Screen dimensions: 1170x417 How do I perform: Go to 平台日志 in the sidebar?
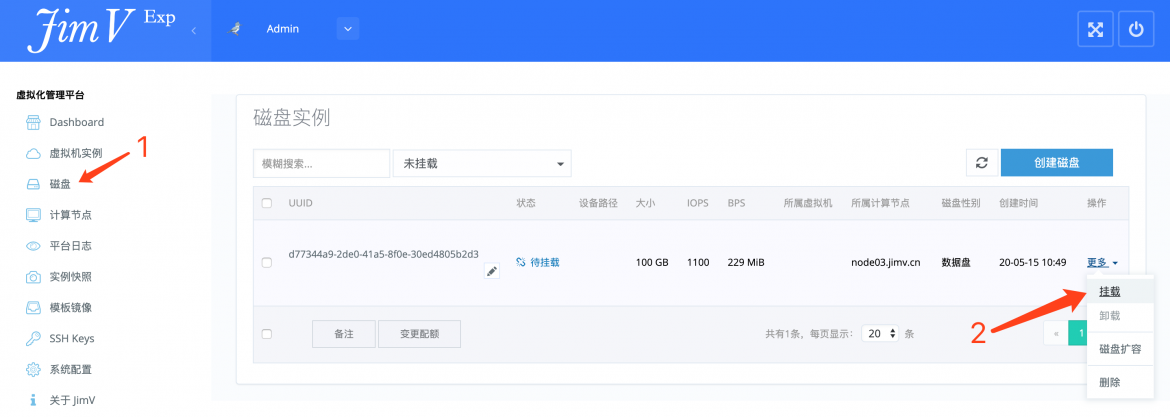71,246
